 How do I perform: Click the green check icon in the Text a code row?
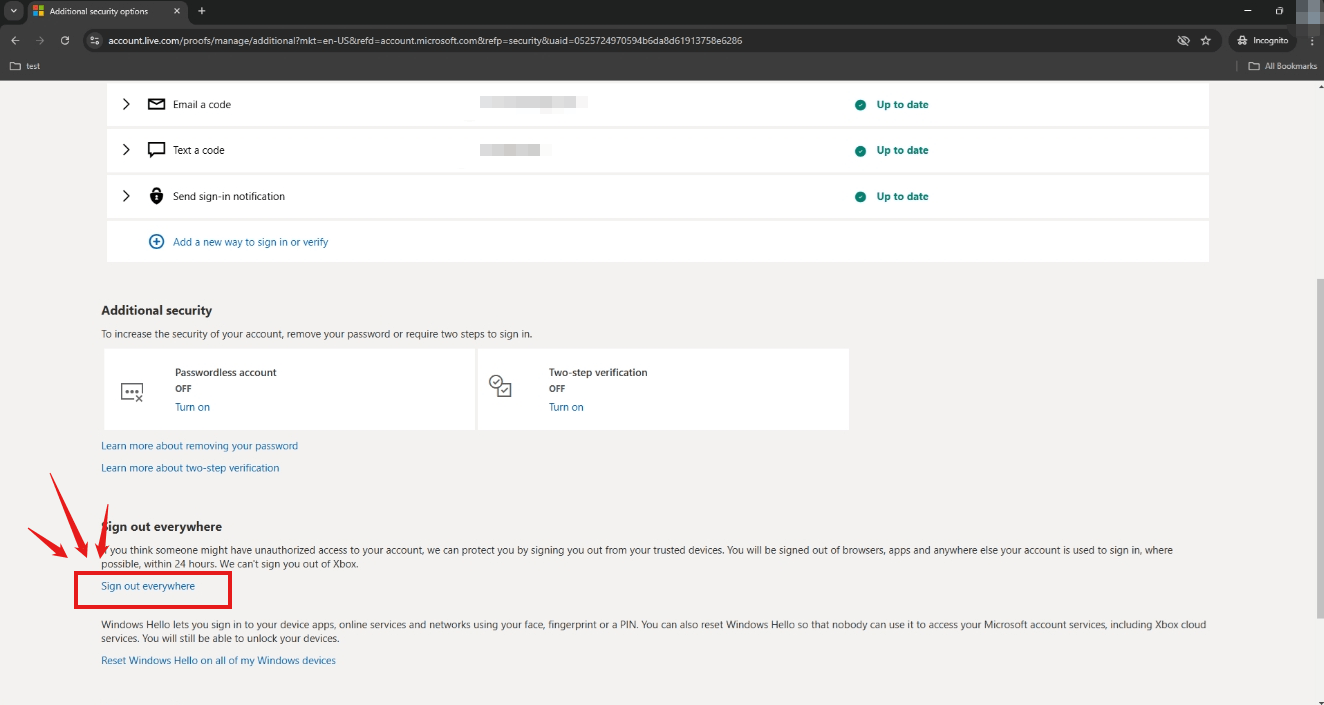(x=860, y=151)
